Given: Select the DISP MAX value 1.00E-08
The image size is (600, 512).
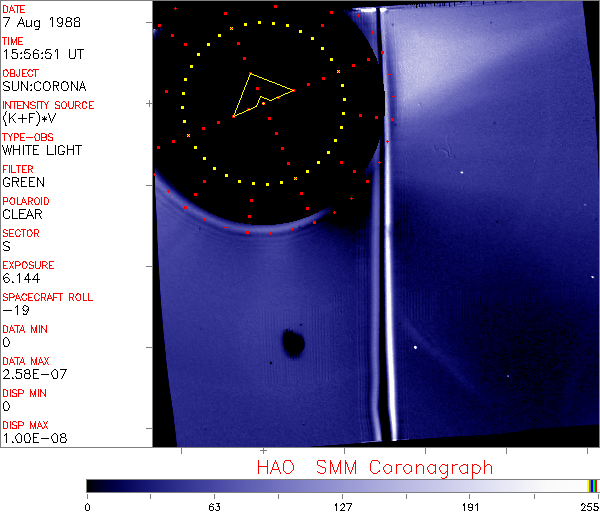Looking at the screenshot, I should click(x=32, y=438).
